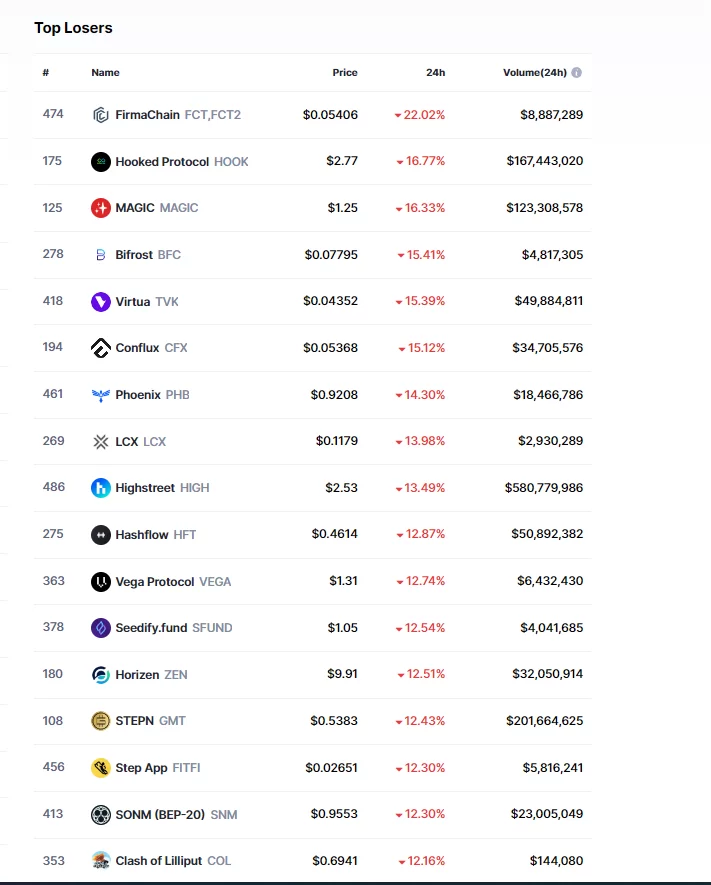Click the Conflux coin logo

[x=100, y=348]
